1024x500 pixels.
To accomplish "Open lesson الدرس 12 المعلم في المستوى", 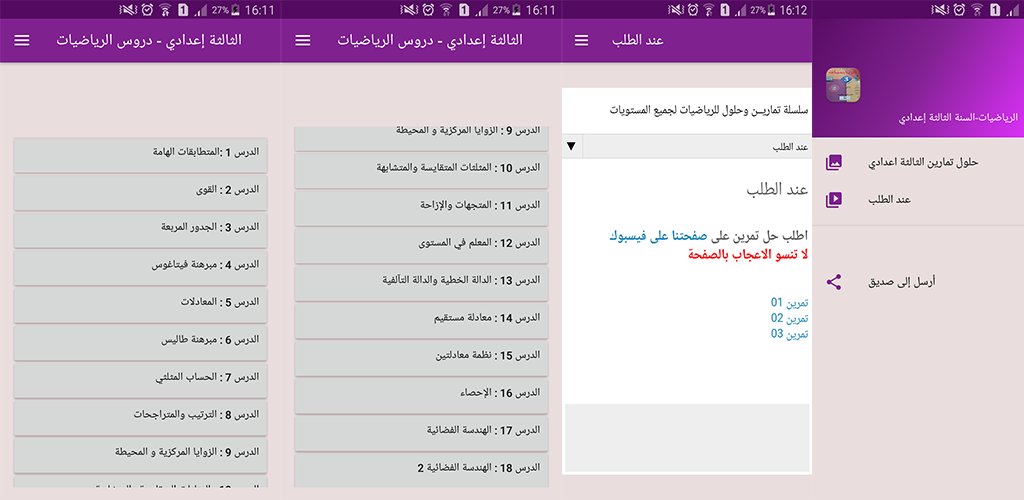I will tap(422, 245).
